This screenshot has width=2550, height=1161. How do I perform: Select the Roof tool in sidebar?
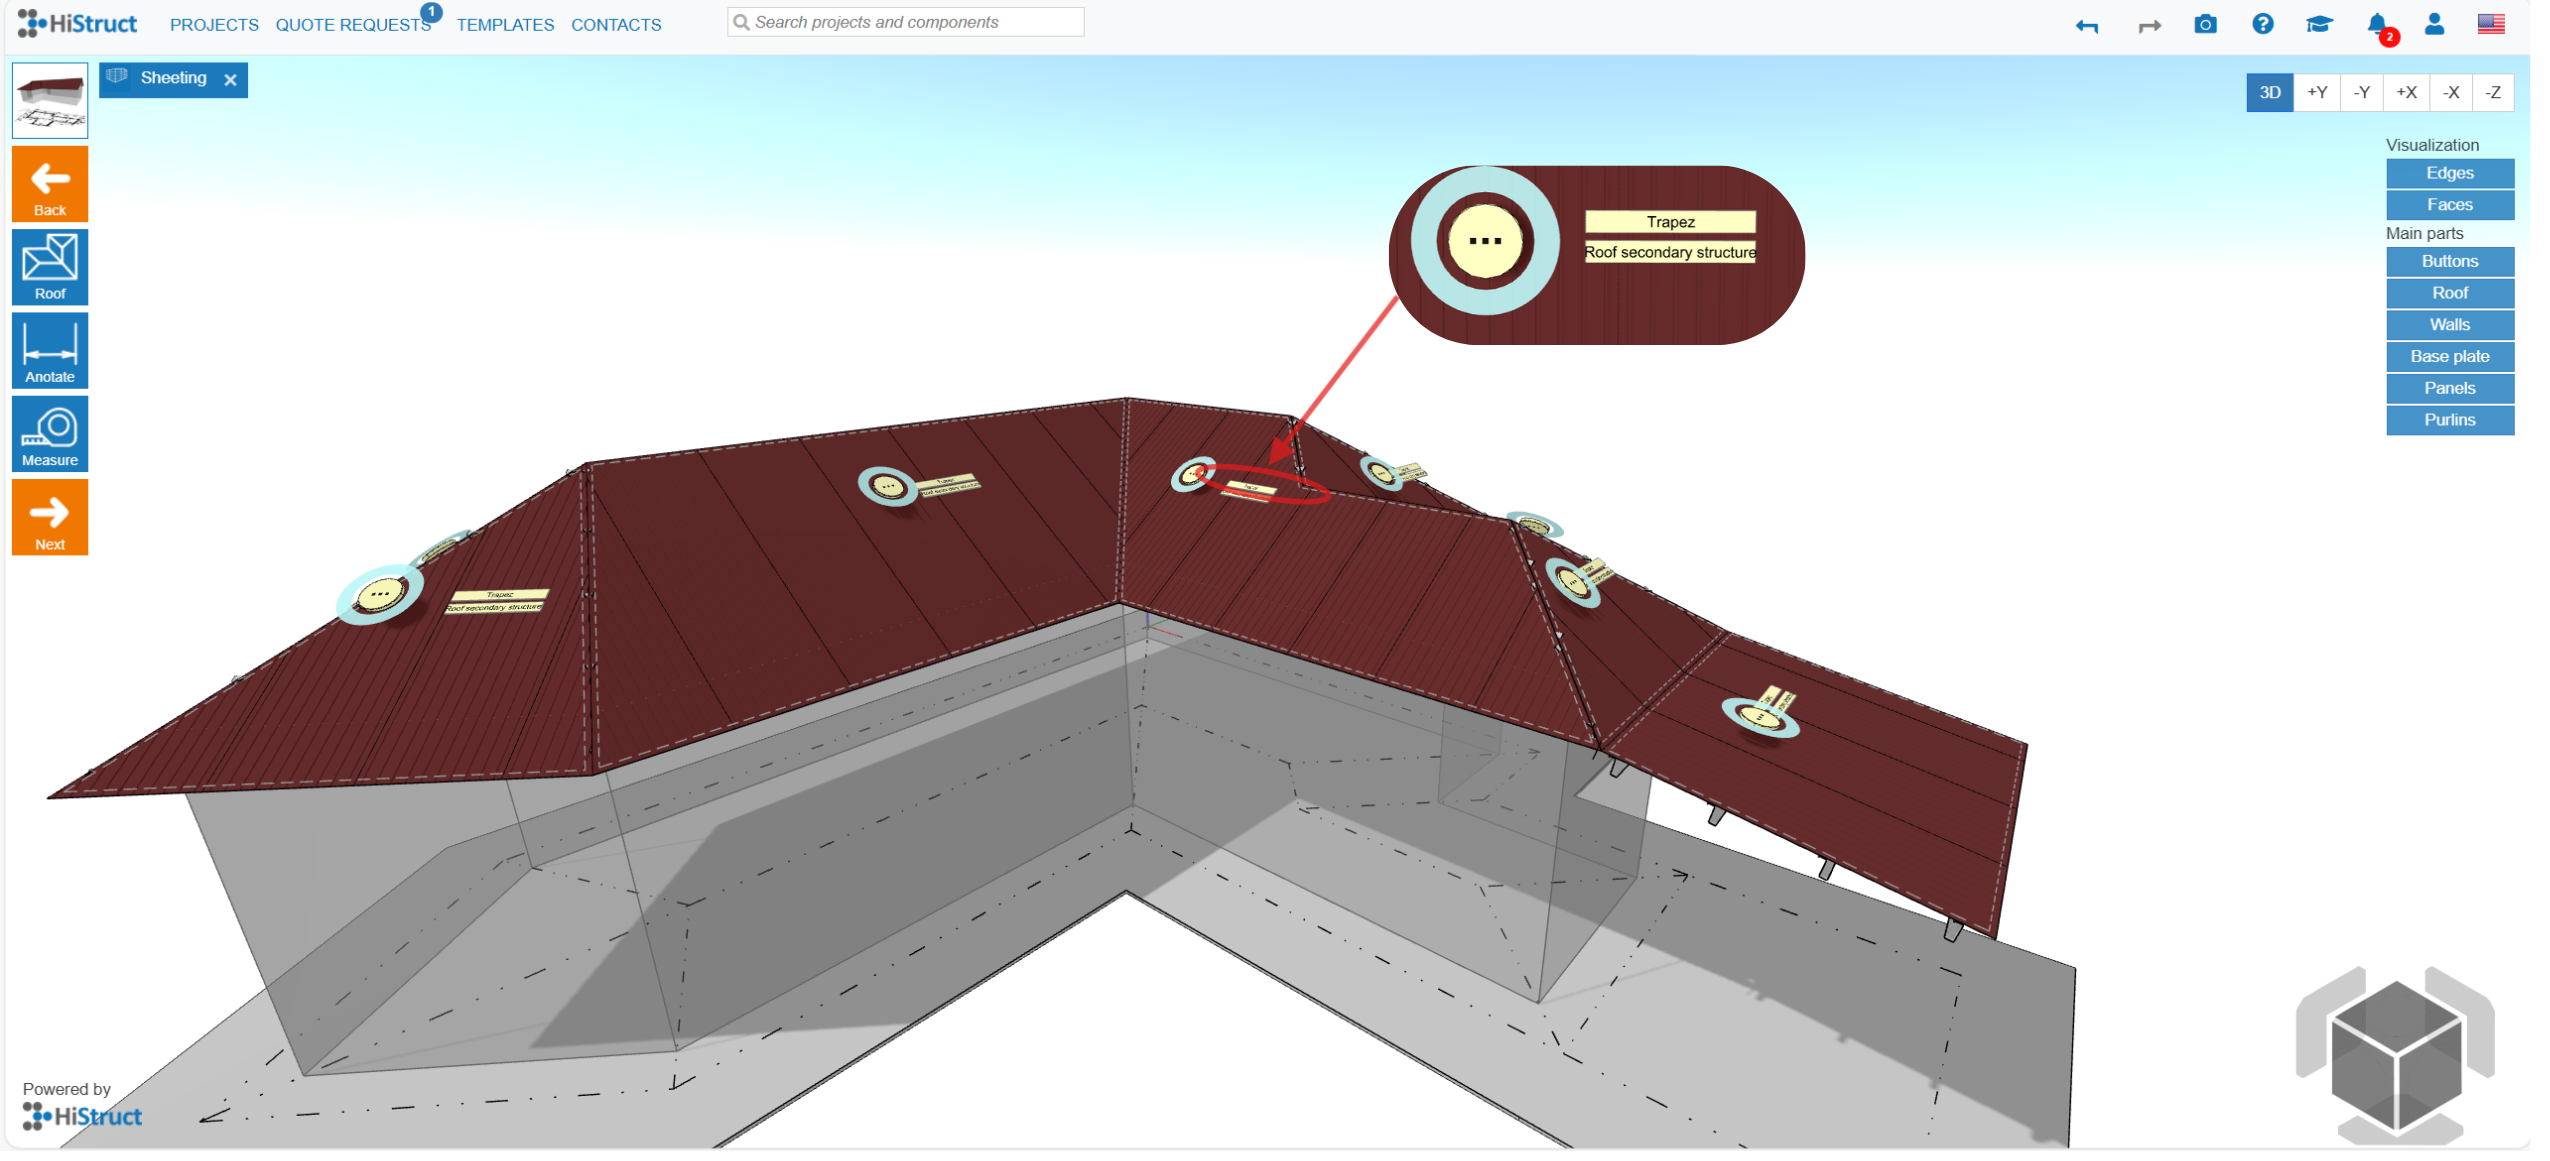[50, 268]
